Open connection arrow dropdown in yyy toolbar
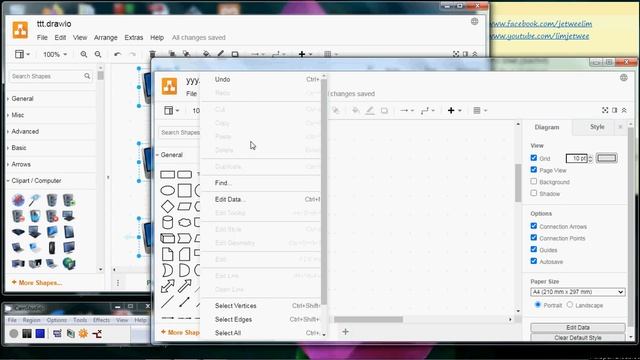Screen dimensions: 640x360 pyautogui.click(x=407, y=110)
